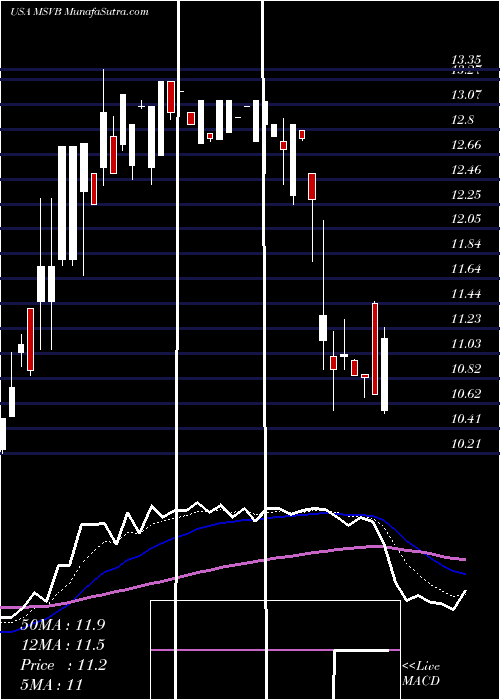Screen dimensions: 500x700
Task: Click the 13.07 price axis label
Action: [x=466, y=95]
